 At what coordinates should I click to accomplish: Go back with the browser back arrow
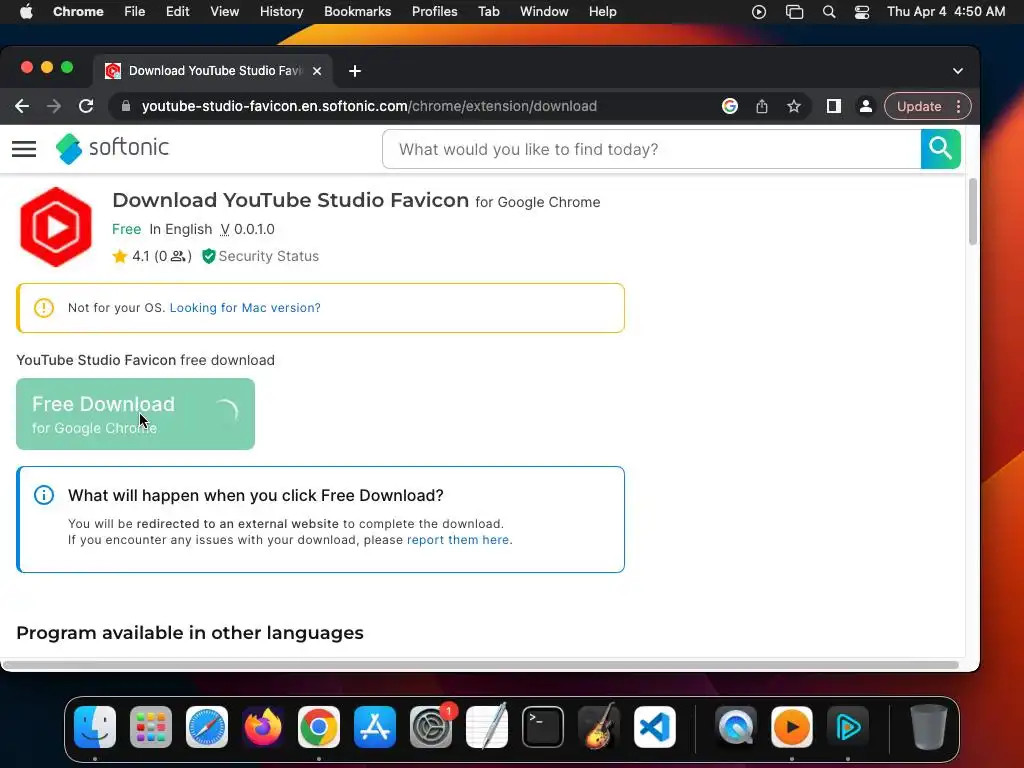click(22, 106)
